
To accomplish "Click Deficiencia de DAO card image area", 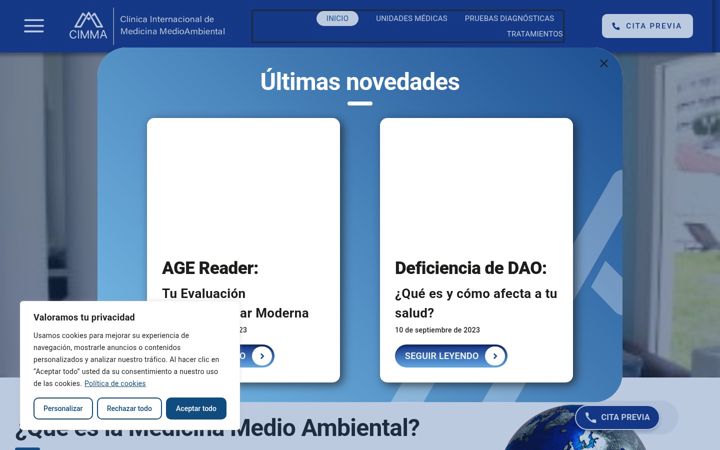I will tap(476, 184).
